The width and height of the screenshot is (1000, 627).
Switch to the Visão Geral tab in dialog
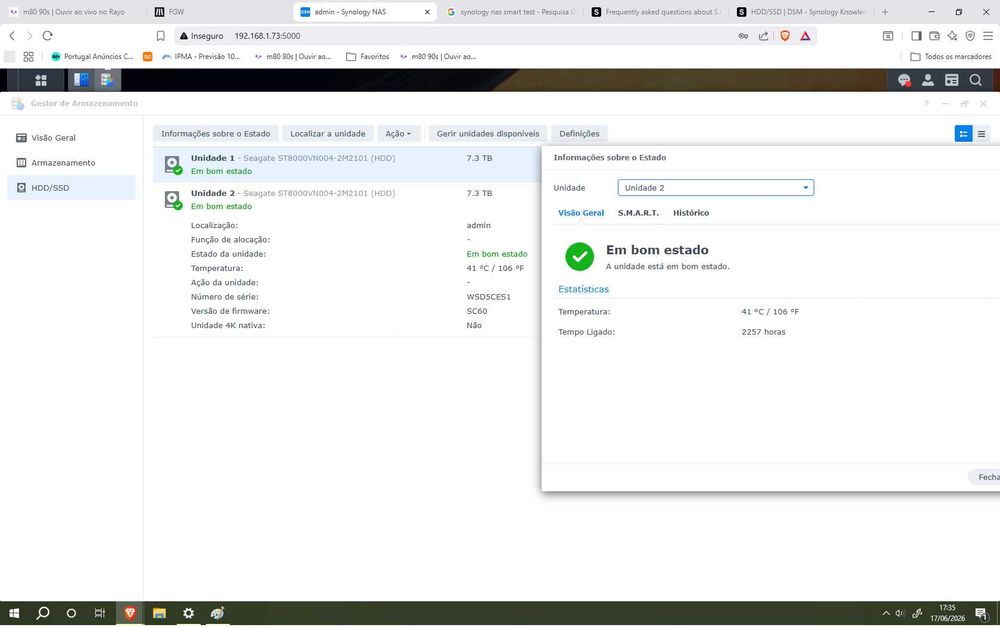pyautogui.click(x=581, y=213)
